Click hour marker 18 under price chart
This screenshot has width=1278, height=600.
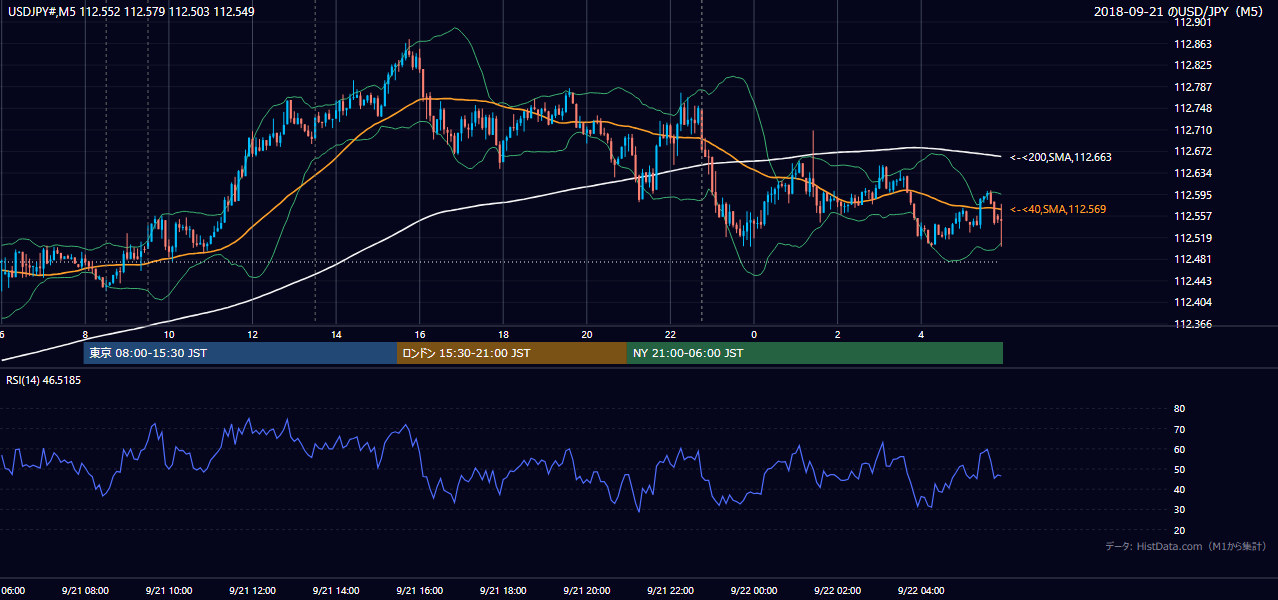tap(503, 335)
